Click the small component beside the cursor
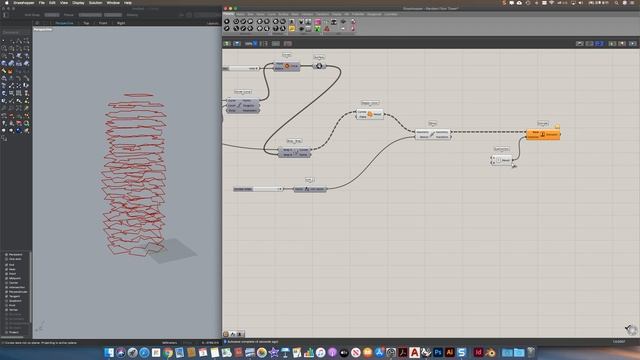Viewport: 640px width, 360px height. pos(502,160)
